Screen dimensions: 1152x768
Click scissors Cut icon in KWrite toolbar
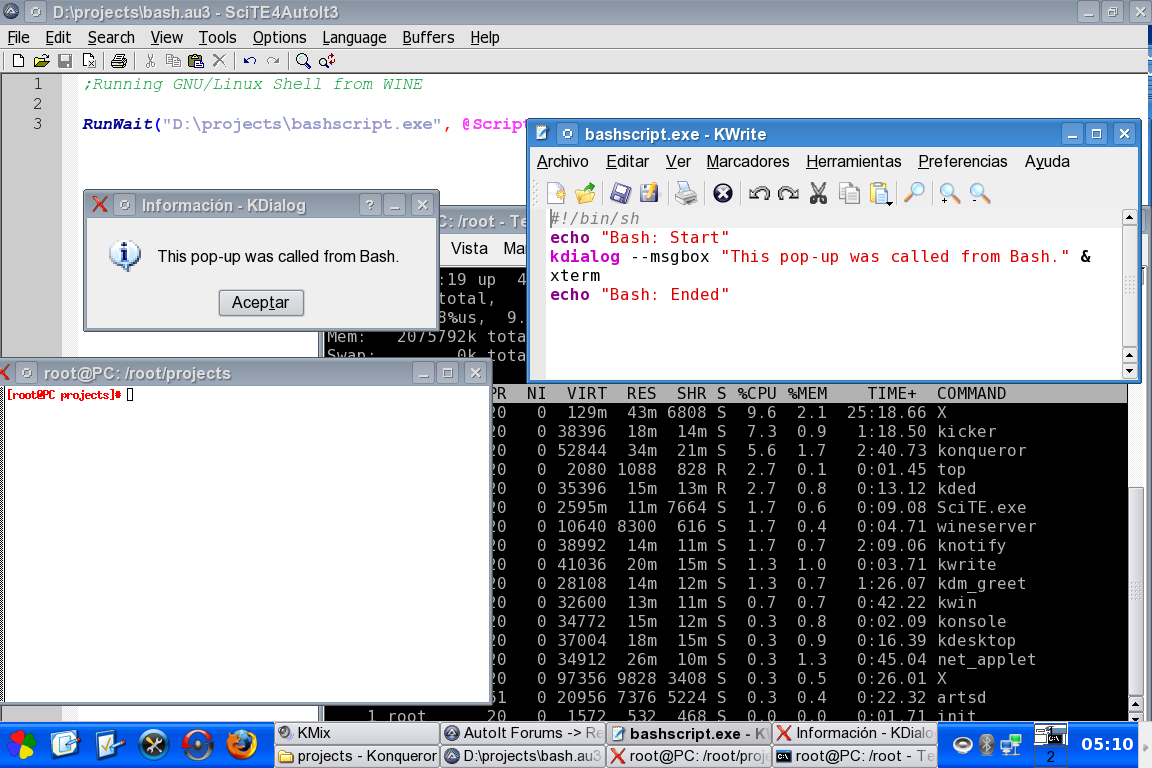coord(818,193)
